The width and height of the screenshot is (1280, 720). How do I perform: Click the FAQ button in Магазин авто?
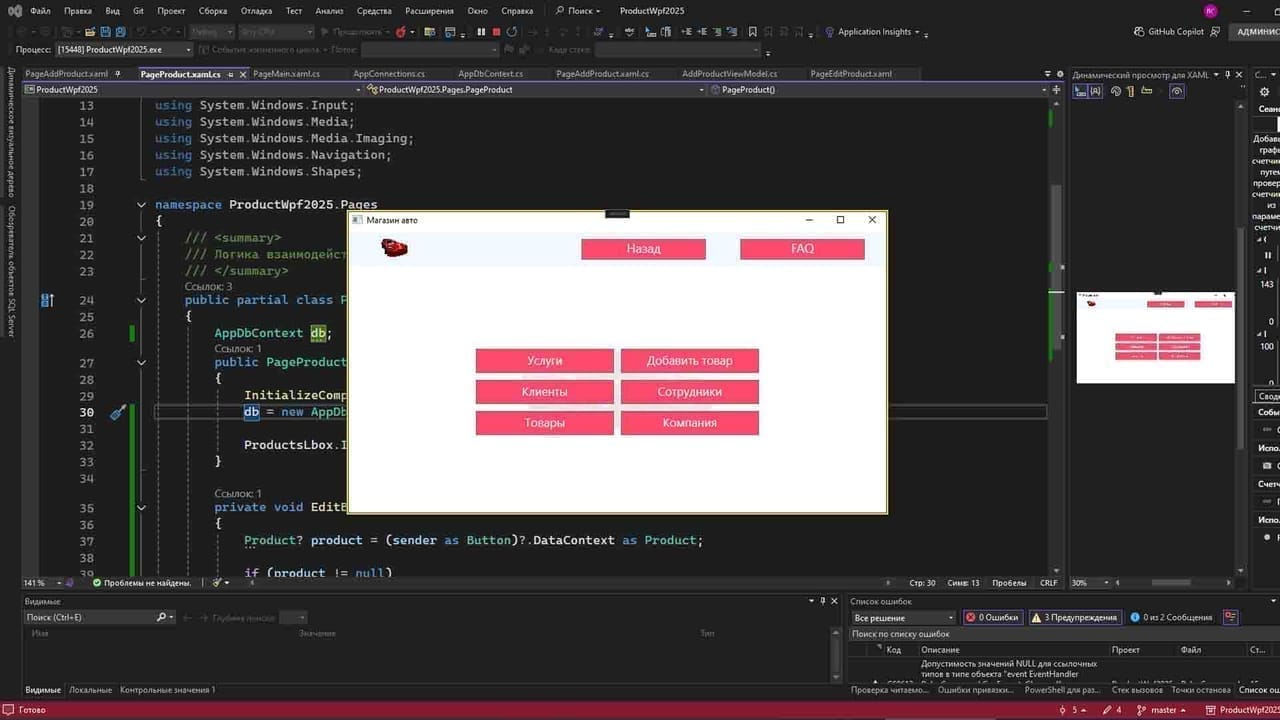tap(803, 249)
